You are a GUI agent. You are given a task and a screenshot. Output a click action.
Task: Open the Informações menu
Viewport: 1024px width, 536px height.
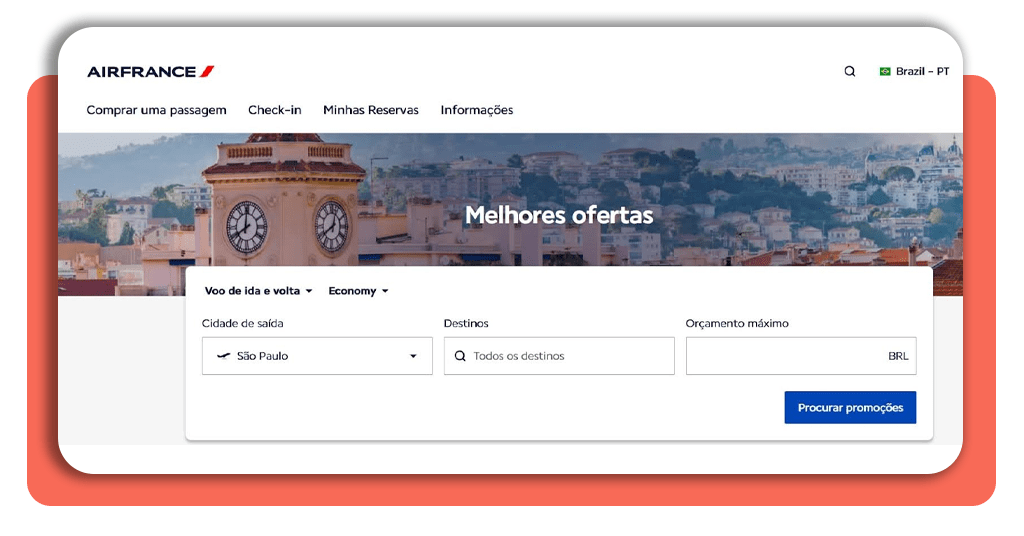(477, 110)
